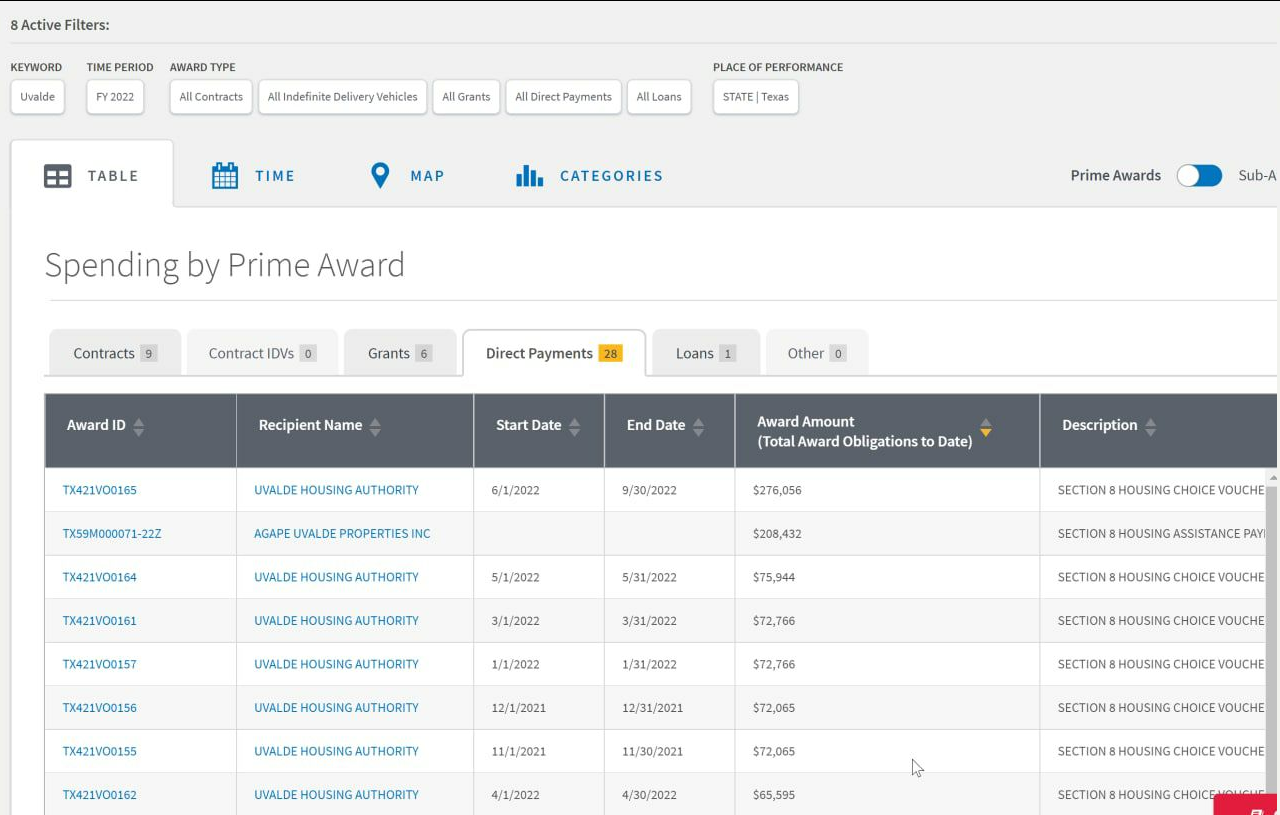The width and height of the screenshot is (1280, 815).
Task: Open Uvalde Housing Authority recipient for TX421VO0156
Action: click(x=336, y=708)
